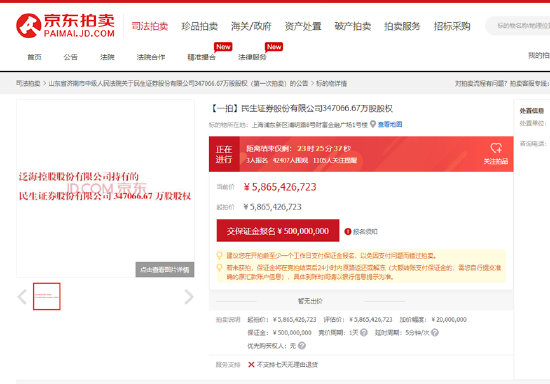Image resolution: width=550 pixels, height=384 pixels.
Task: Click the 不支持七天无理由退货 text
Action: click(x=287, y=365)
